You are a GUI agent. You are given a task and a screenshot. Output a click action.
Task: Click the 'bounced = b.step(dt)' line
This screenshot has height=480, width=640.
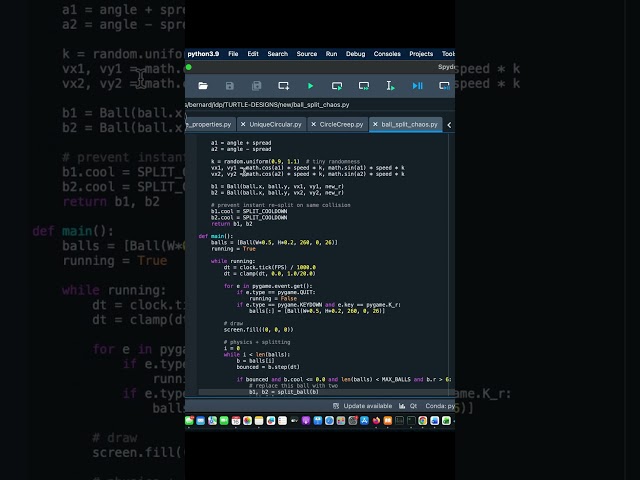pos(268,367)
